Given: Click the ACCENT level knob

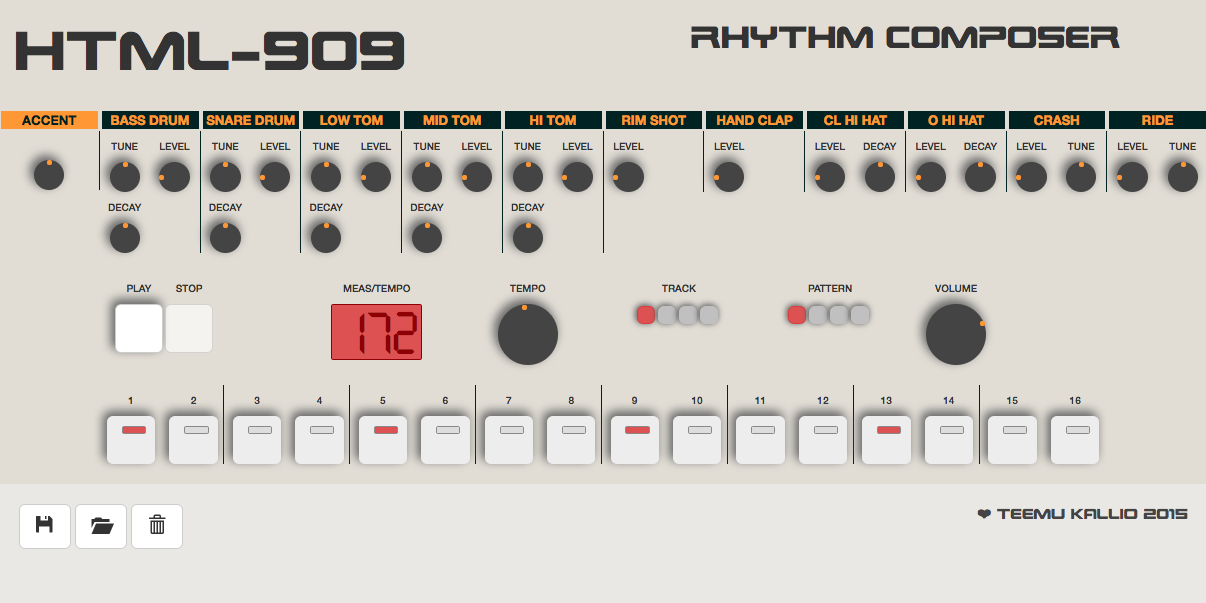Looking at the screenshot, I should pyautogui.click(x=48, y=173).
